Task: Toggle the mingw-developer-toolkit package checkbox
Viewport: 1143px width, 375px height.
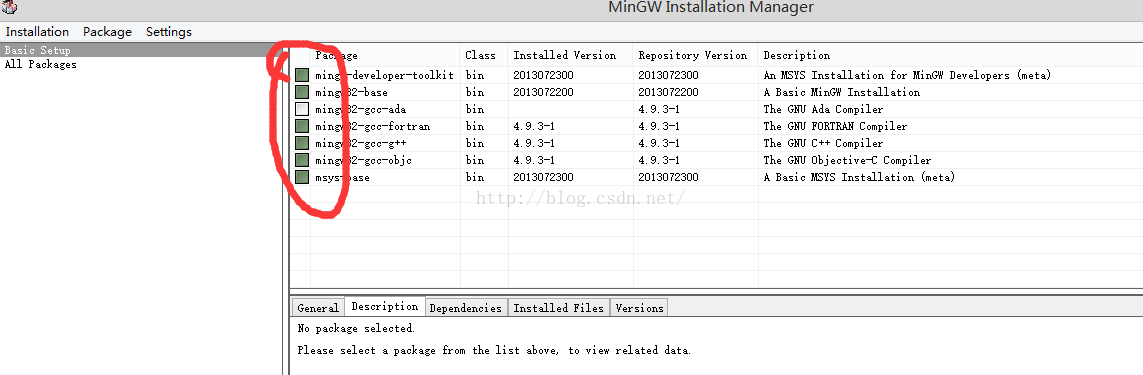Action: coord(302,75)
